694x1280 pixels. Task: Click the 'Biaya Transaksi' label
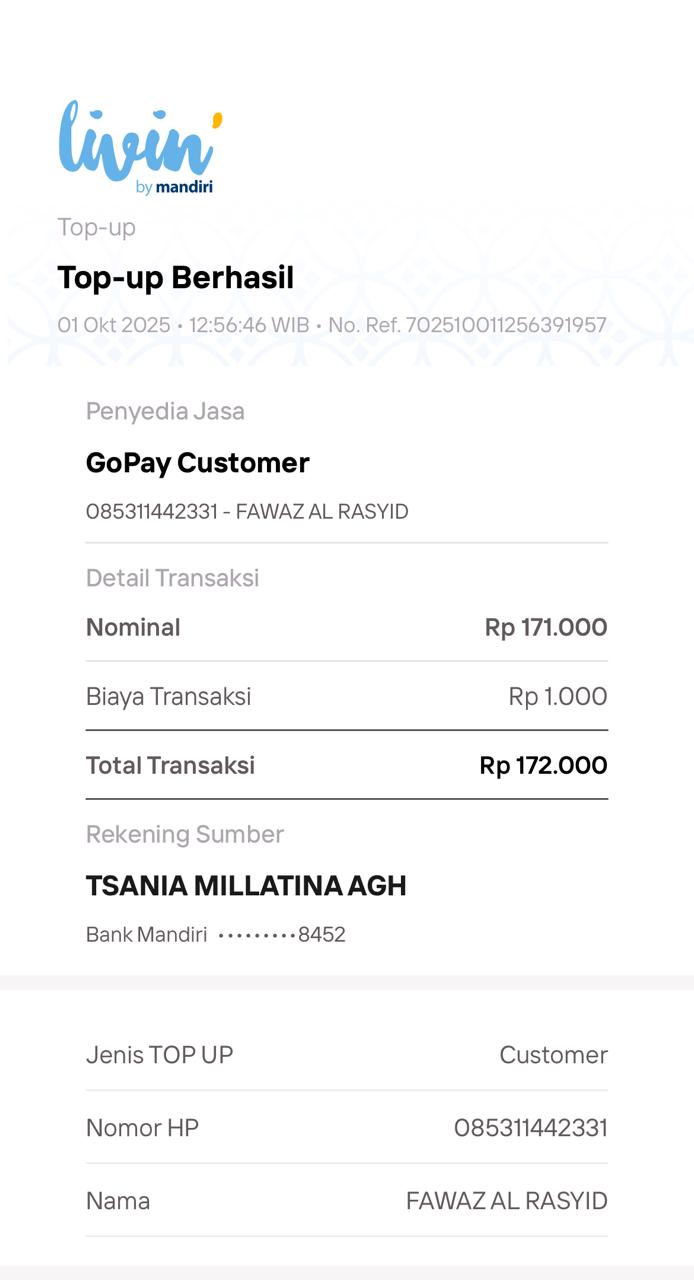coord(168,697)
